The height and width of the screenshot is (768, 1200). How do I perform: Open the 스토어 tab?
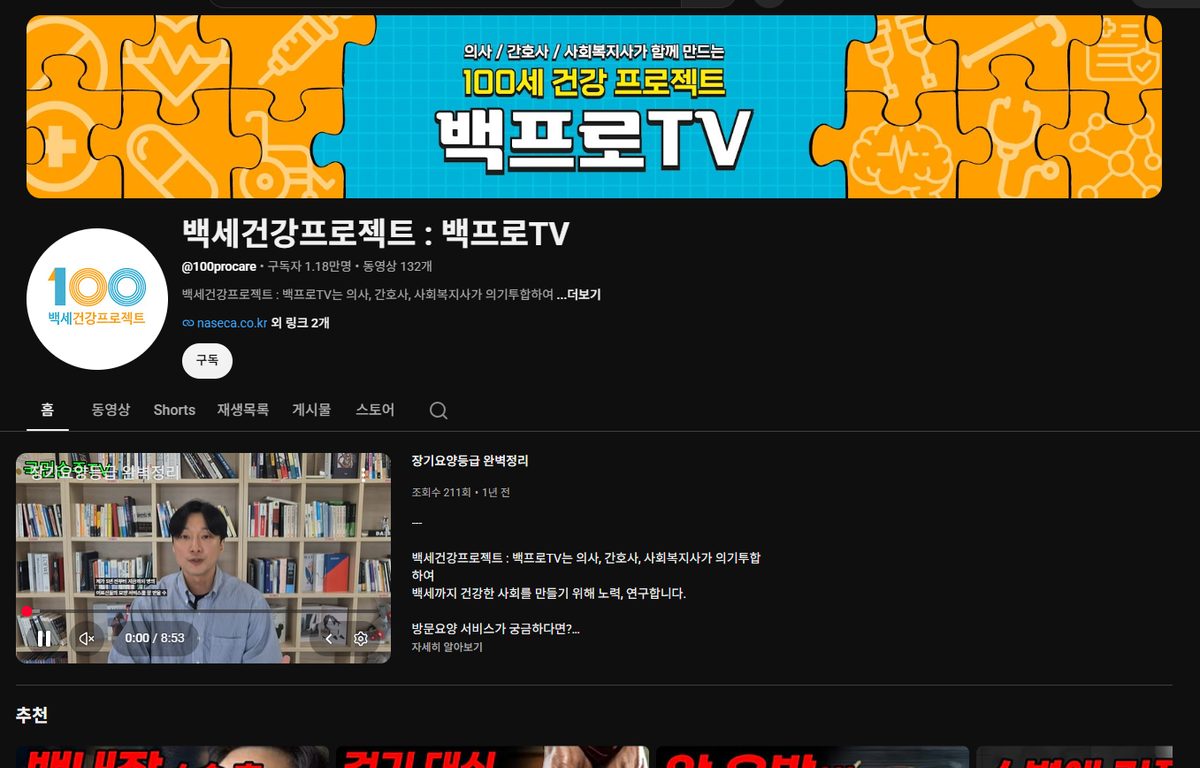click(x=375, y=410)
